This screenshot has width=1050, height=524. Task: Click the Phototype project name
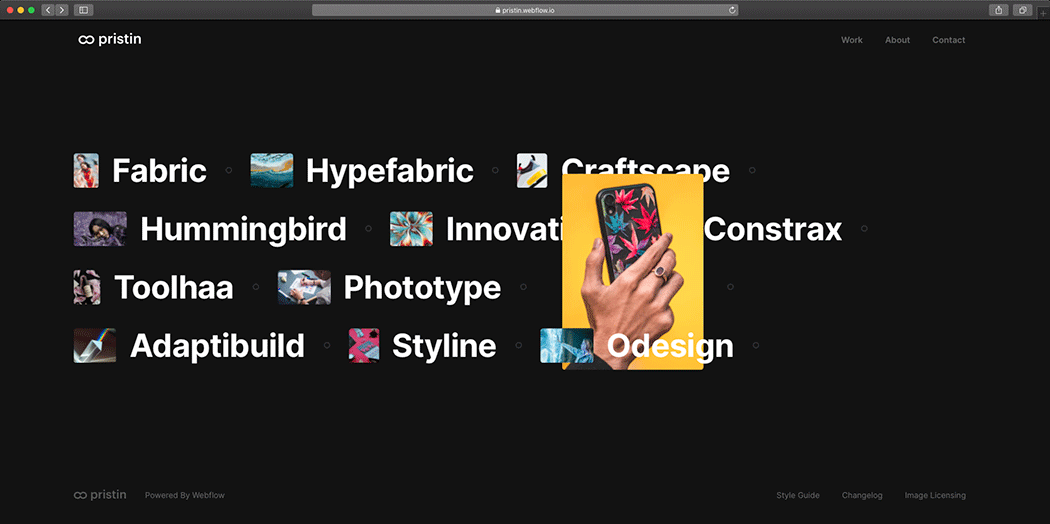pyautogui.click(x=422, y=288)
